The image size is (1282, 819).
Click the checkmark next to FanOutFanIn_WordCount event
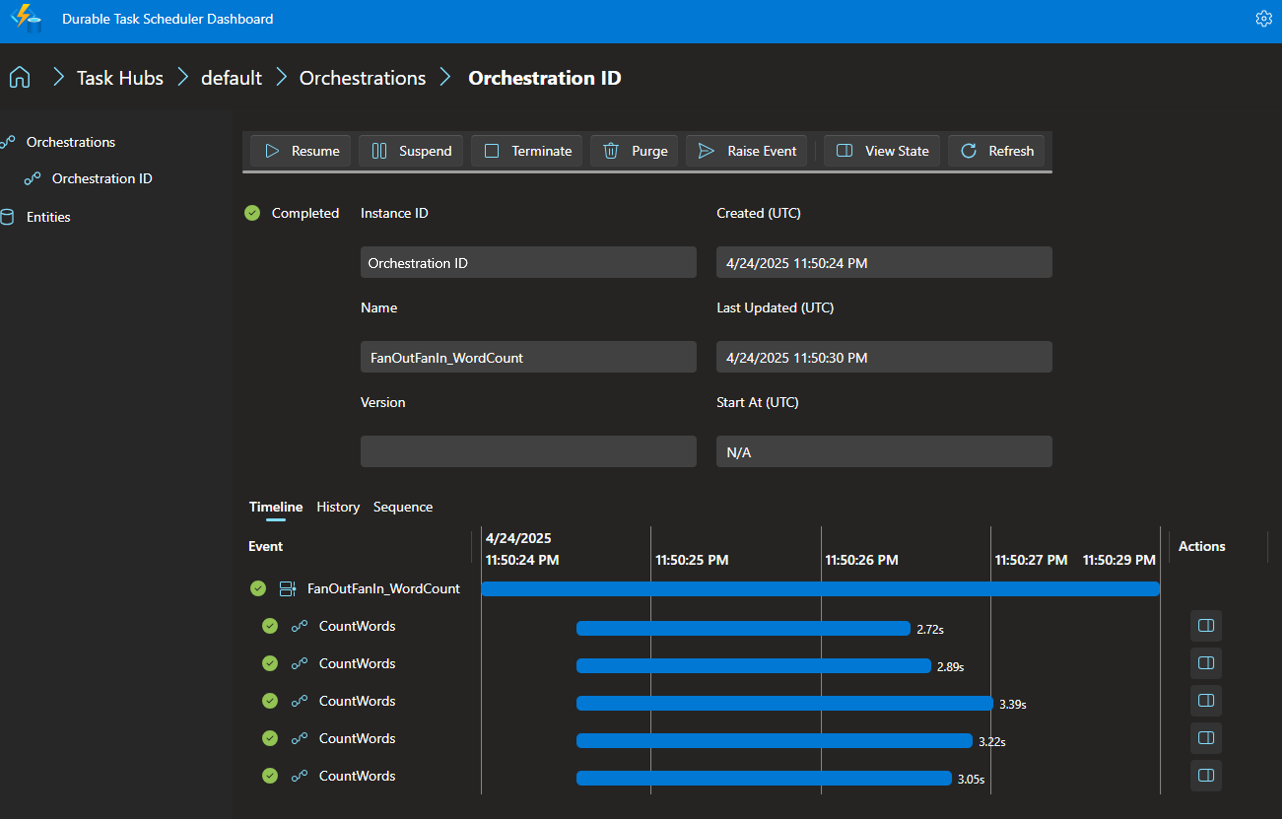click(x=258, y=588)
